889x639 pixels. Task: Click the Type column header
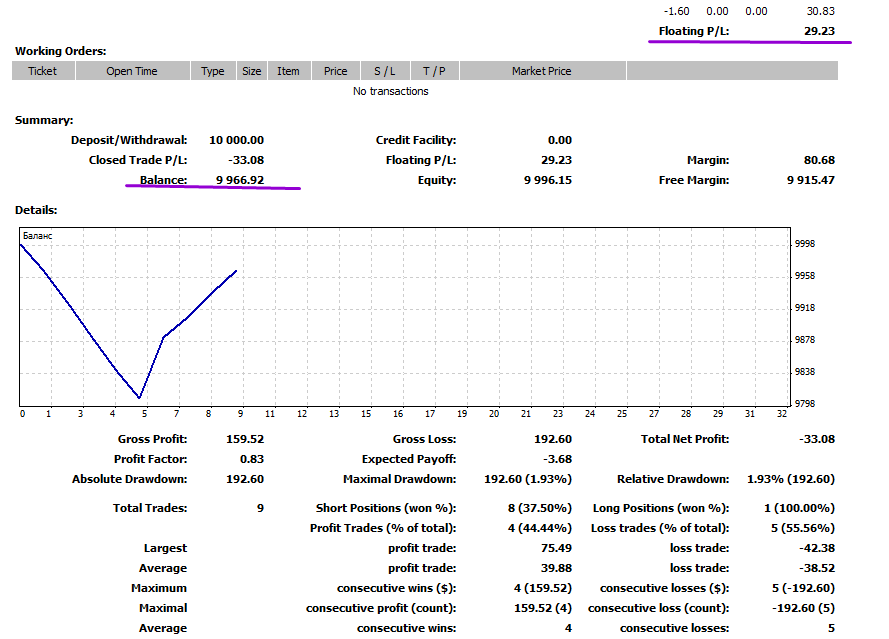213,71
